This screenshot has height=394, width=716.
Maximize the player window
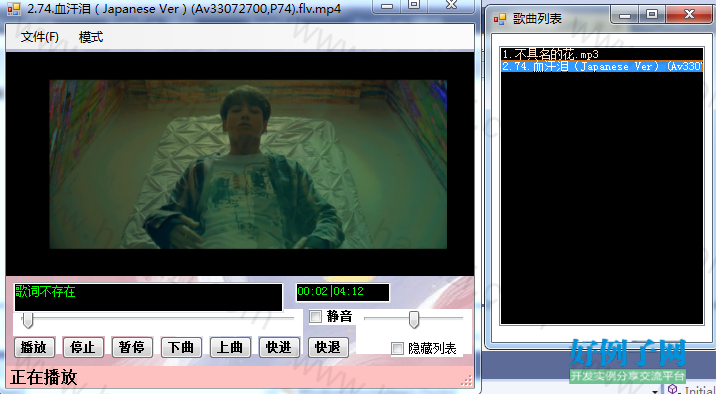[x=414, y=6]
